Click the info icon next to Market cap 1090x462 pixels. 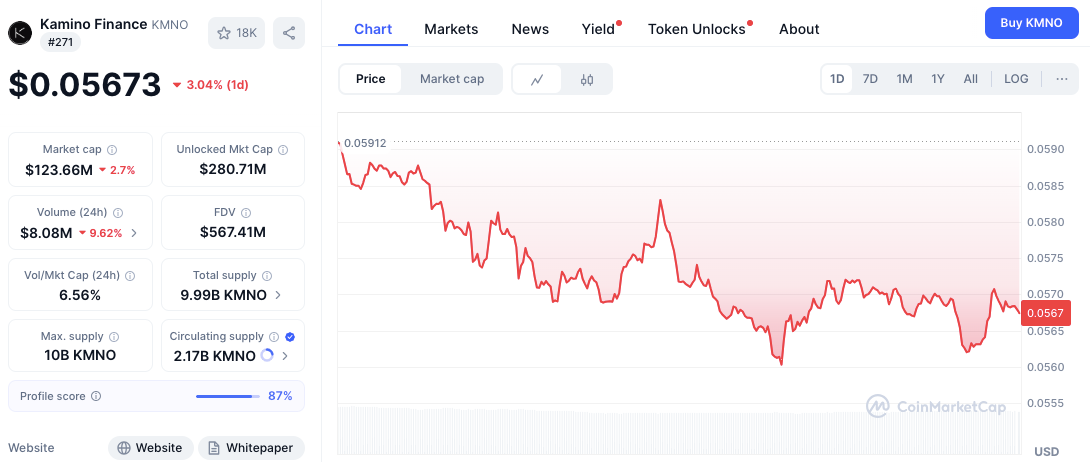coord(112,149)
